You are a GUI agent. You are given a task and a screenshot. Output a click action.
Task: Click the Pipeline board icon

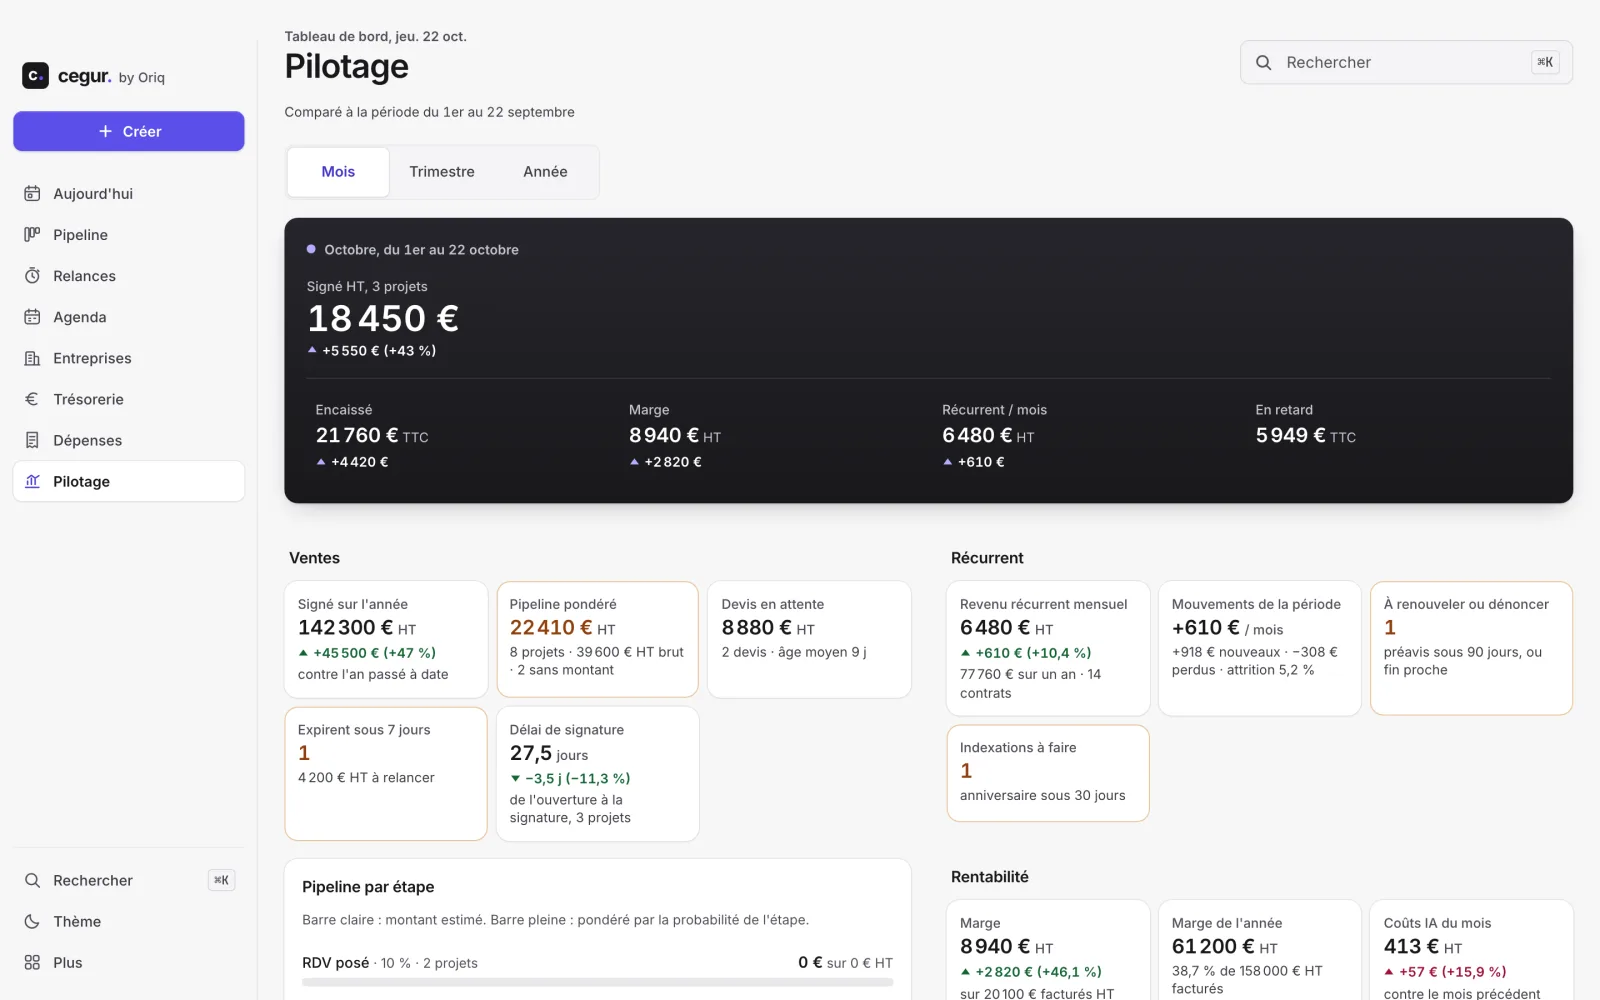pos(32,235)
